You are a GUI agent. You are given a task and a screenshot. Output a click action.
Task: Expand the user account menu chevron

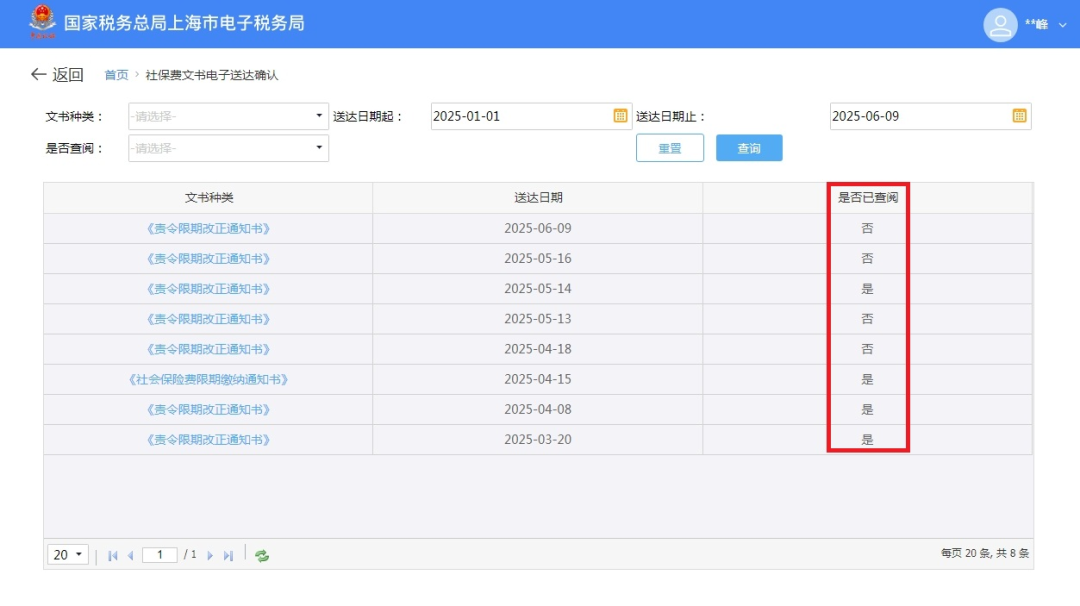coord(1062,25)
